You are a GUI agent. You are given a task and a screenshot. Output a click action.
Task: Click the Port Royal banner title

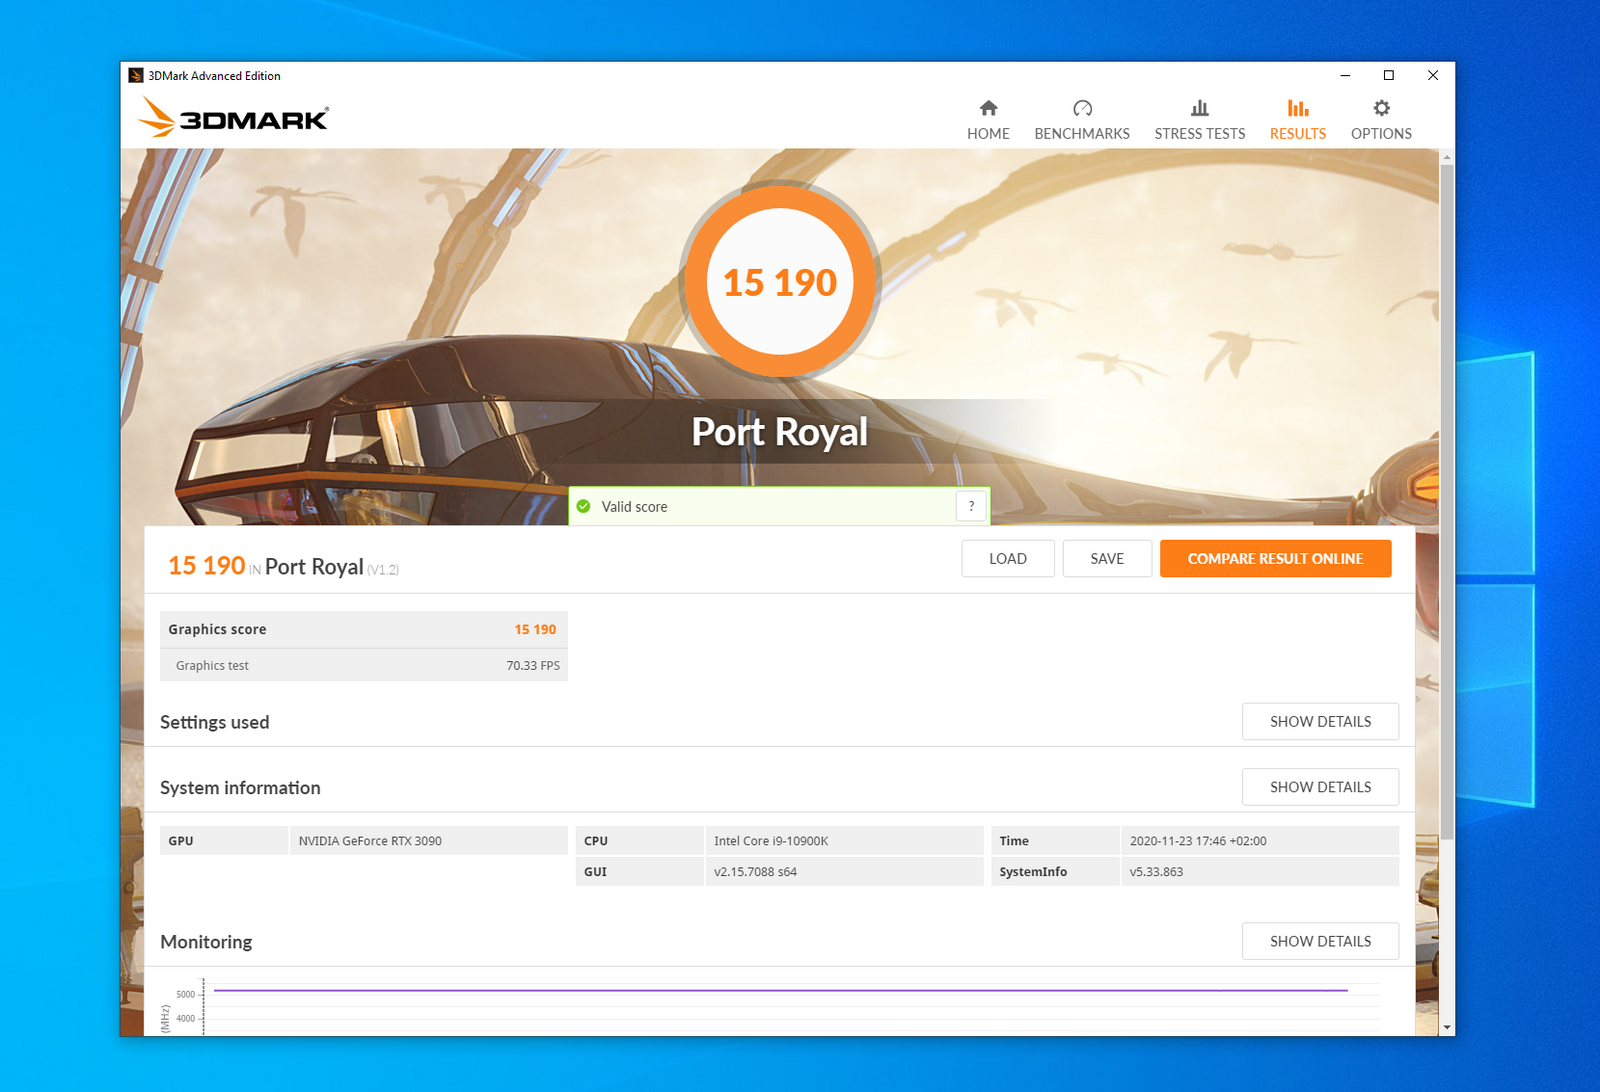pyautogui.click(x=780, y=432)
